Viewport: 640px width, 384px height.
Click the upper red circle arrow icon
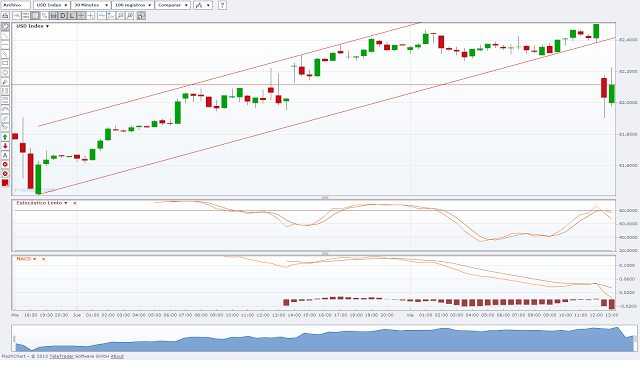[5, 164]
